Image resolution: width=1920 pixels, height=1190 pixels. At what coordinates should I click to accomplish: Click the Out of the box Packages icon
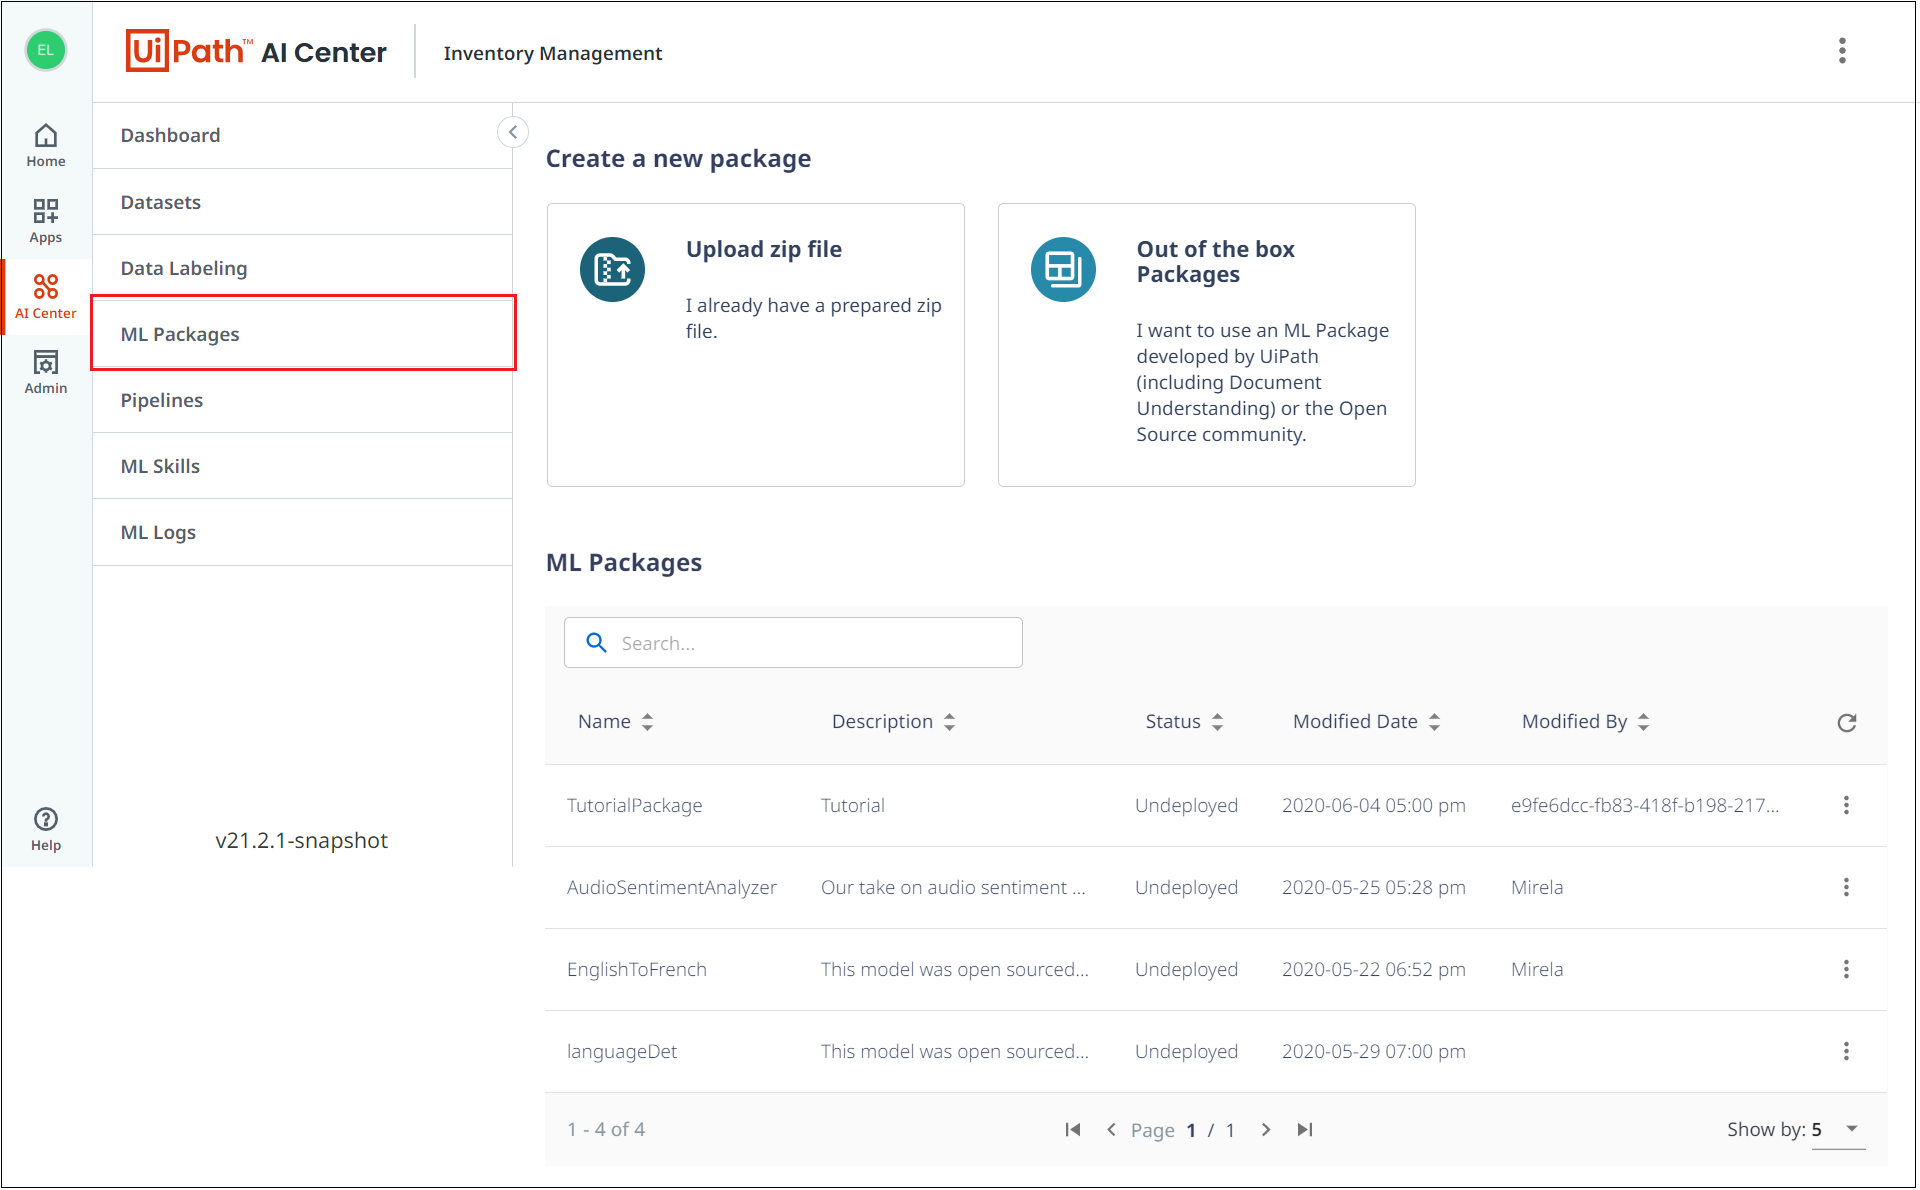[1063, 269]
